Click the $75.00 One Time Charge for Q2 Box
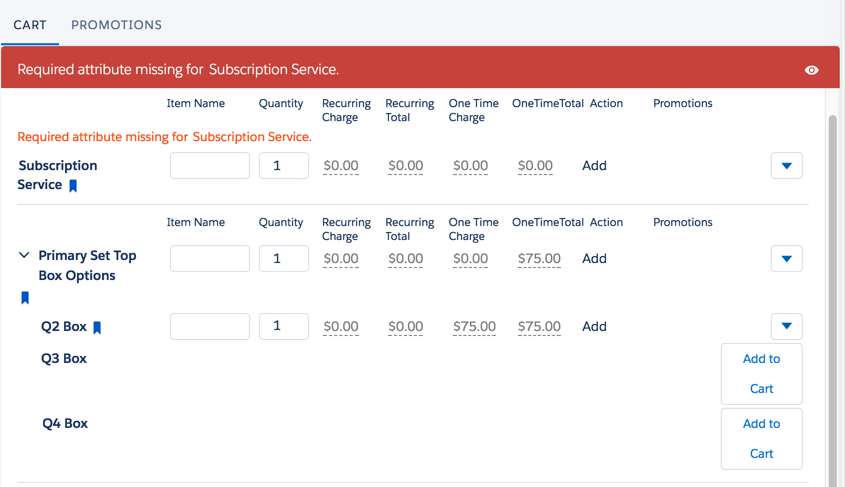 pos(474,326)
